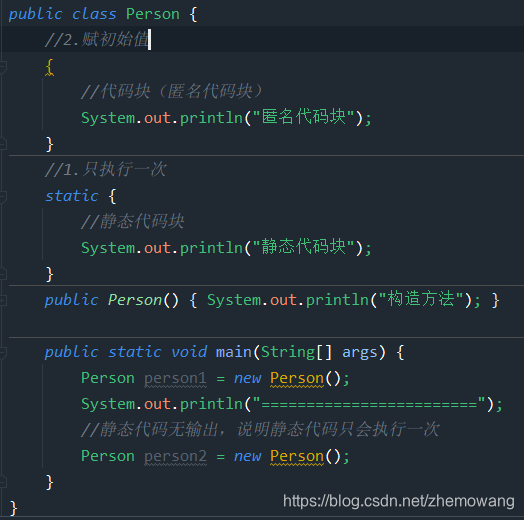
Task: Click the comment "//静态代码块"
Action: click(x=132, y=221)
